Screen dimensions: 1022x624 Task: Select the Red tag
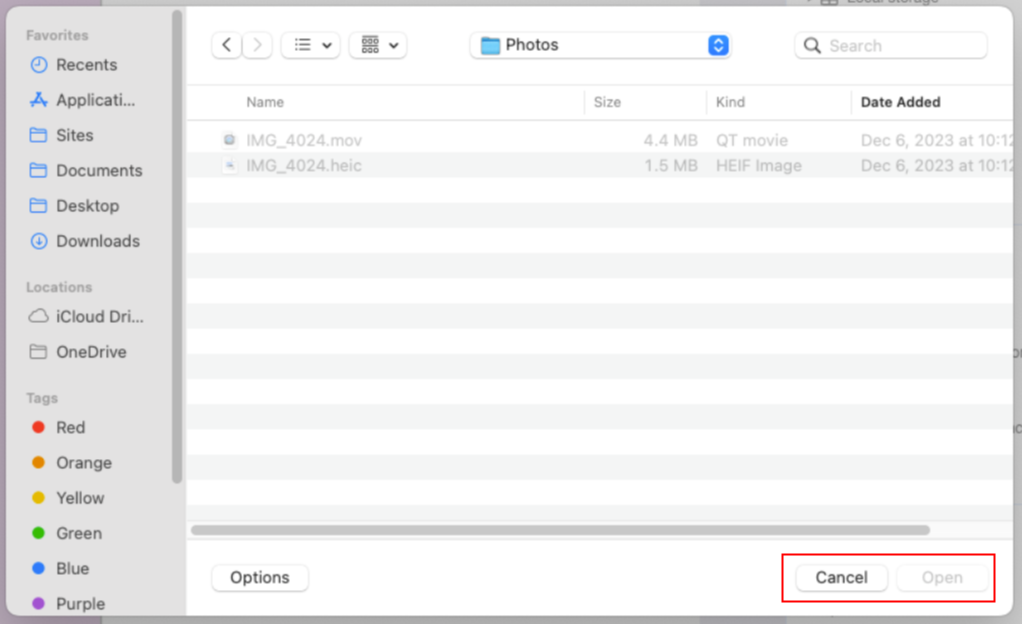click(70, 428)
